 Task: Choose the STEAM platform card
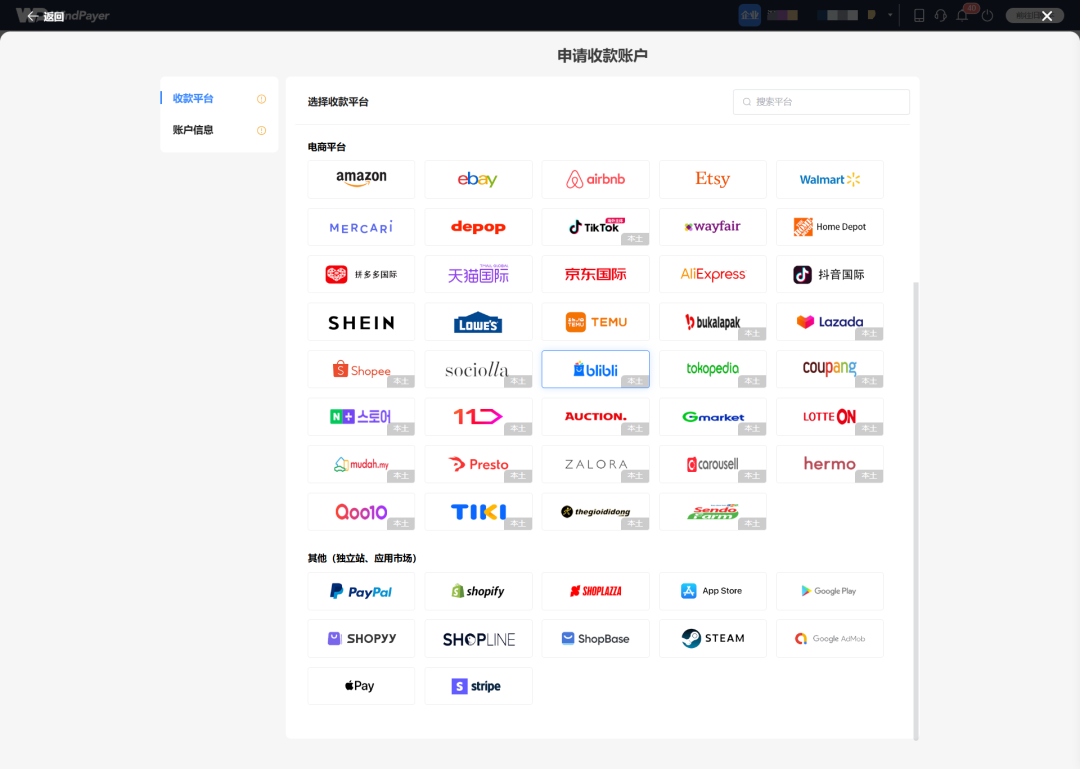712,639
